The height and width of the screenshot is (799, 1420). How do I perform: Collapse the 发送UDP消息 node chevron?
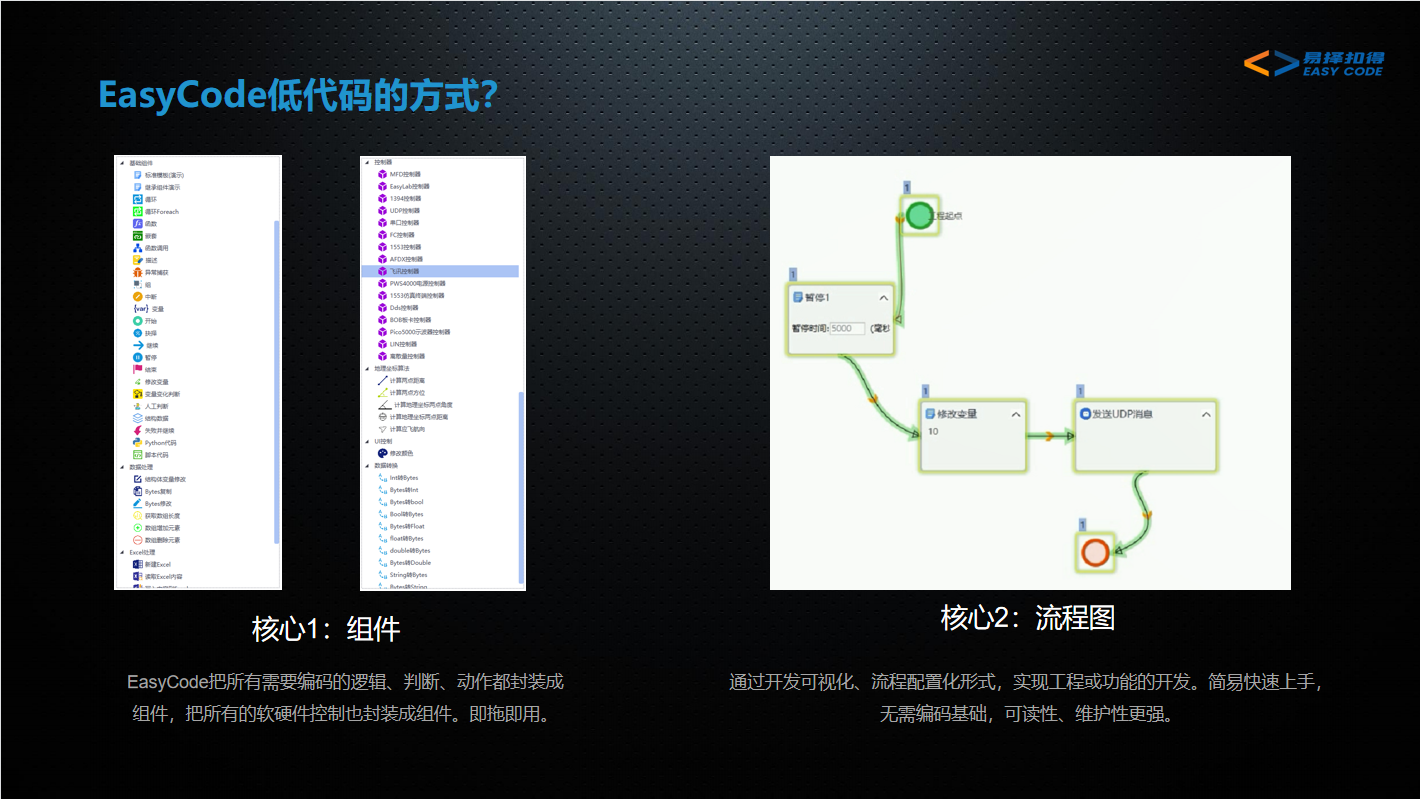click(x=1206, y=414)
